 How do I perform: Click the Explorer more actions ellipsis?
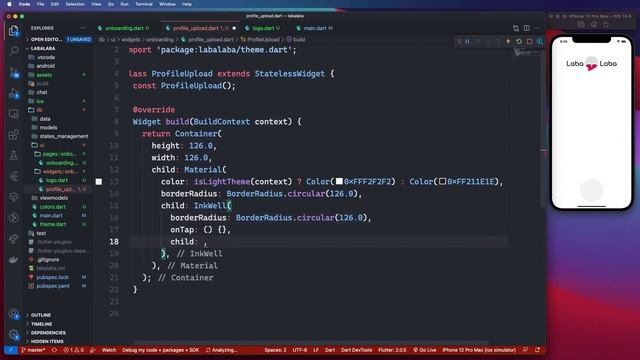pyautogui.click(x=83, y=28)
